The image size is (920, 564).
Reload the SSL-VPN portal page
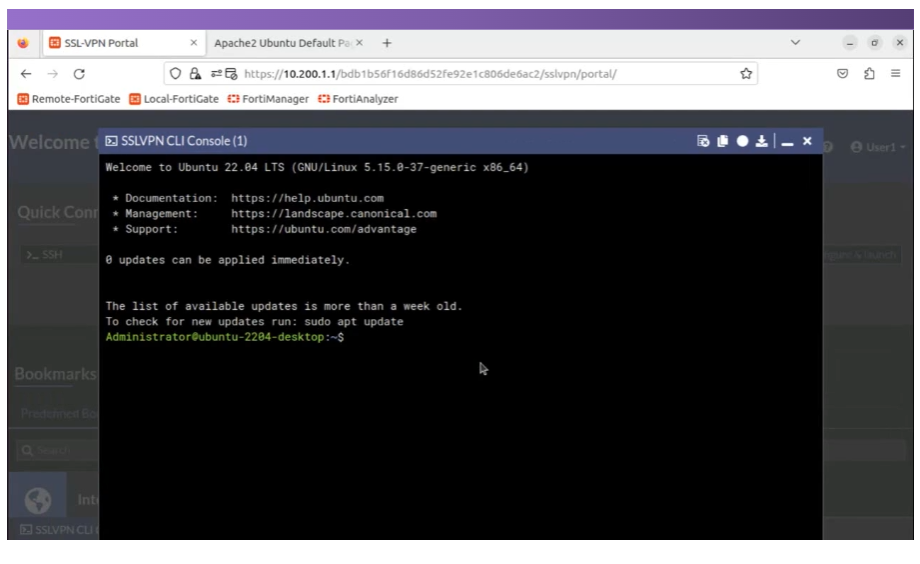click(79, 74)
